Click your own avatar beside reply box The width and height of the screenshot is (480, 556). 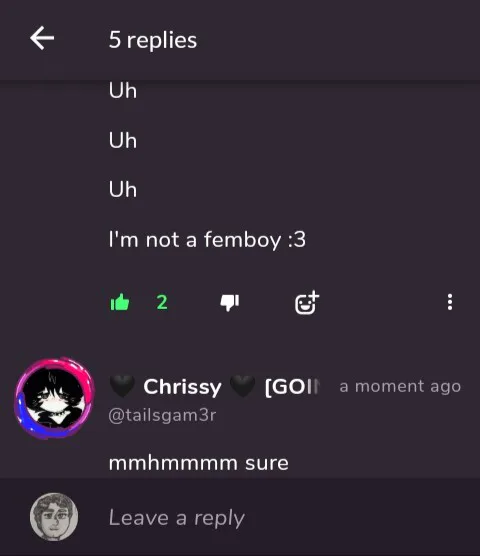pyautogui.click(x=54, y=517)
